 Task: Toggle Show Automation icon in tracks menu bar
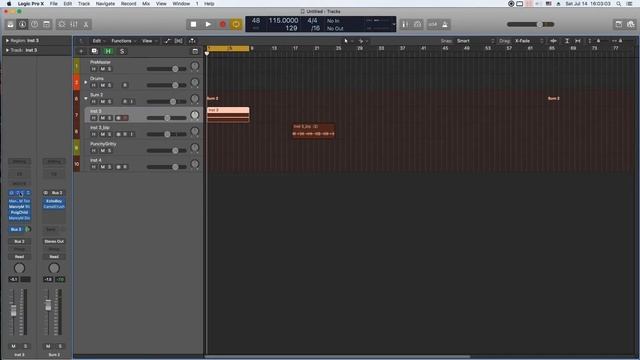click(167, 41)
